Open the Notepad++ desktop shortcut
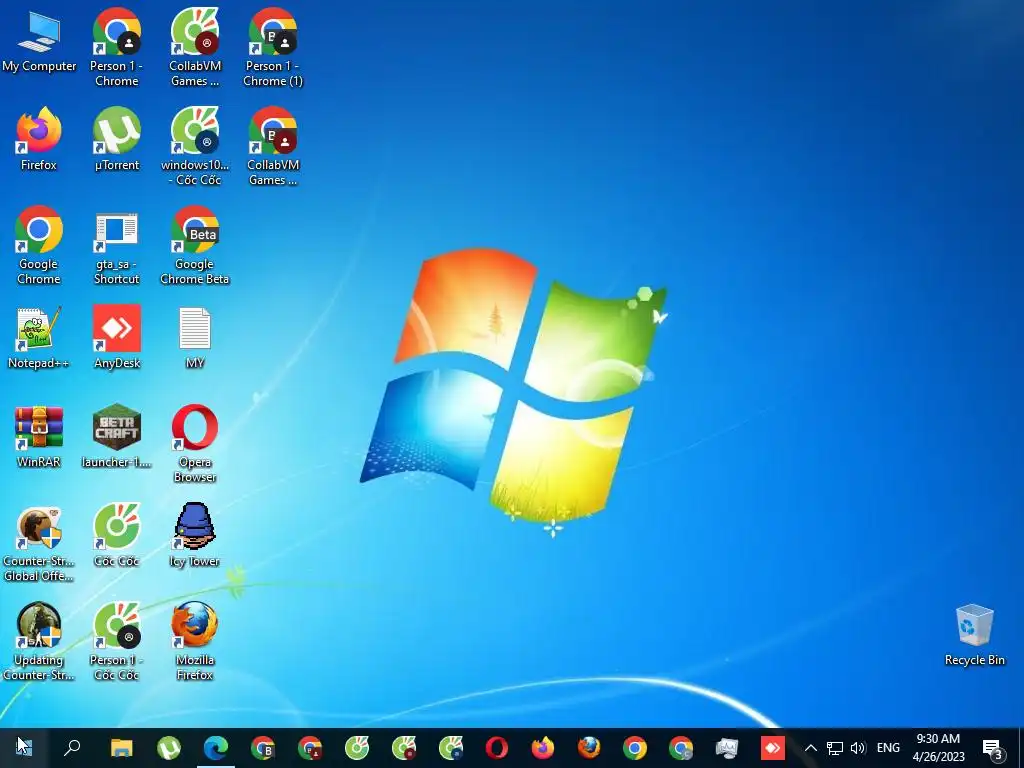 (x=39, y=338)
